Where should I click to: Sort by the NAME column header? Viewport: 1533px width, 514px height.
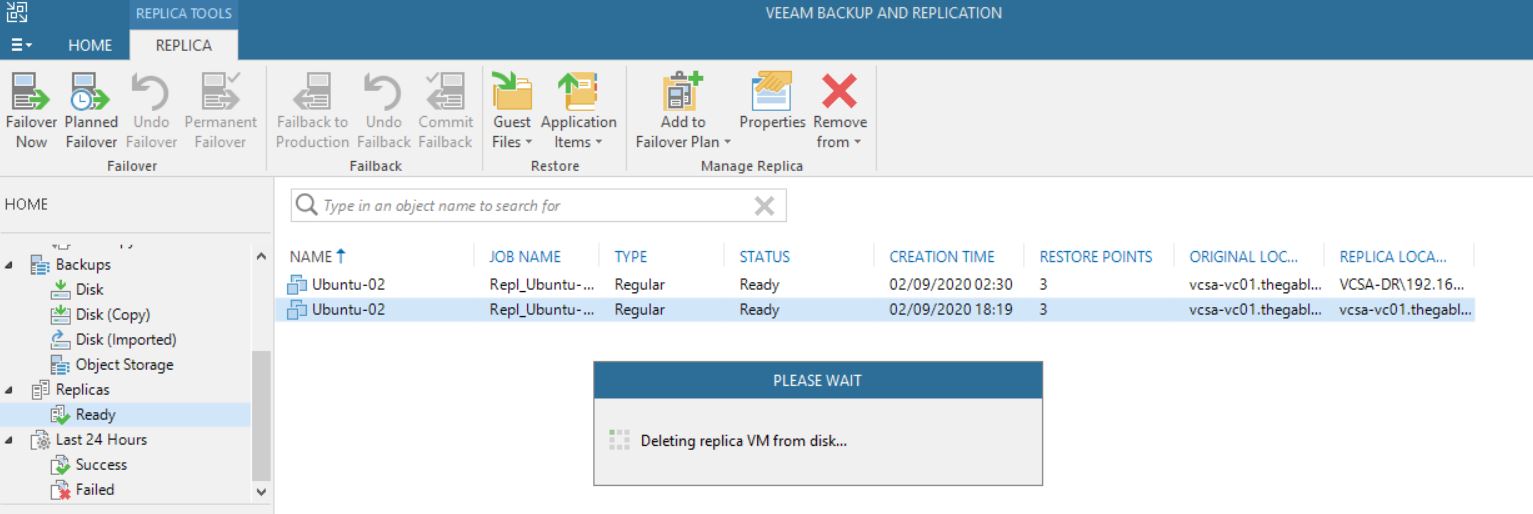tap(316, 257)
